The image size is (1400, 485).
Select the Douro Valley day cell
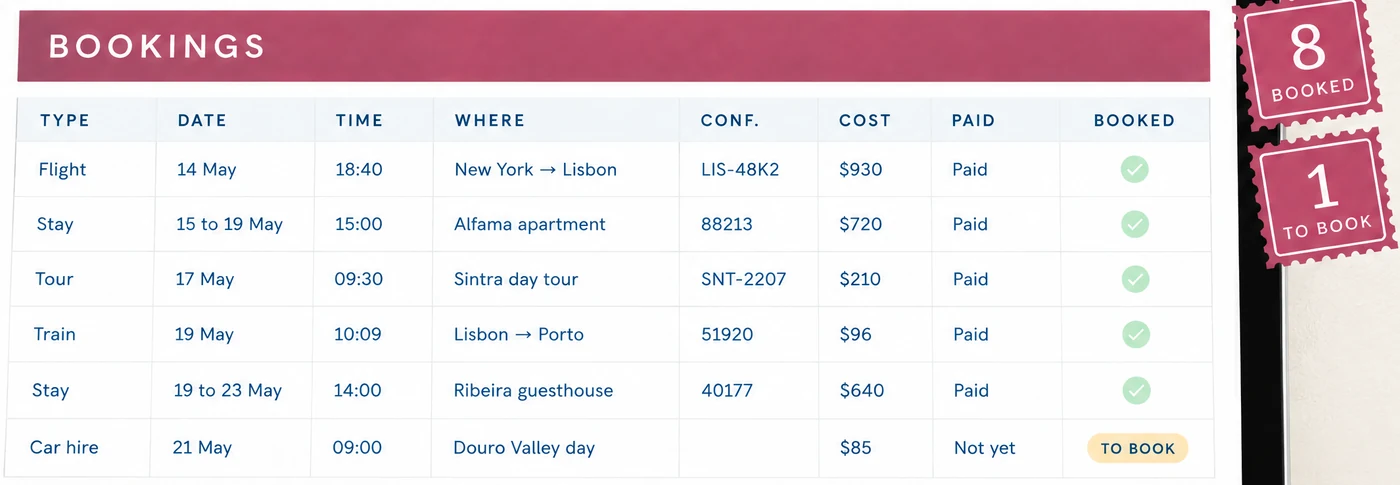click(524, 448)
